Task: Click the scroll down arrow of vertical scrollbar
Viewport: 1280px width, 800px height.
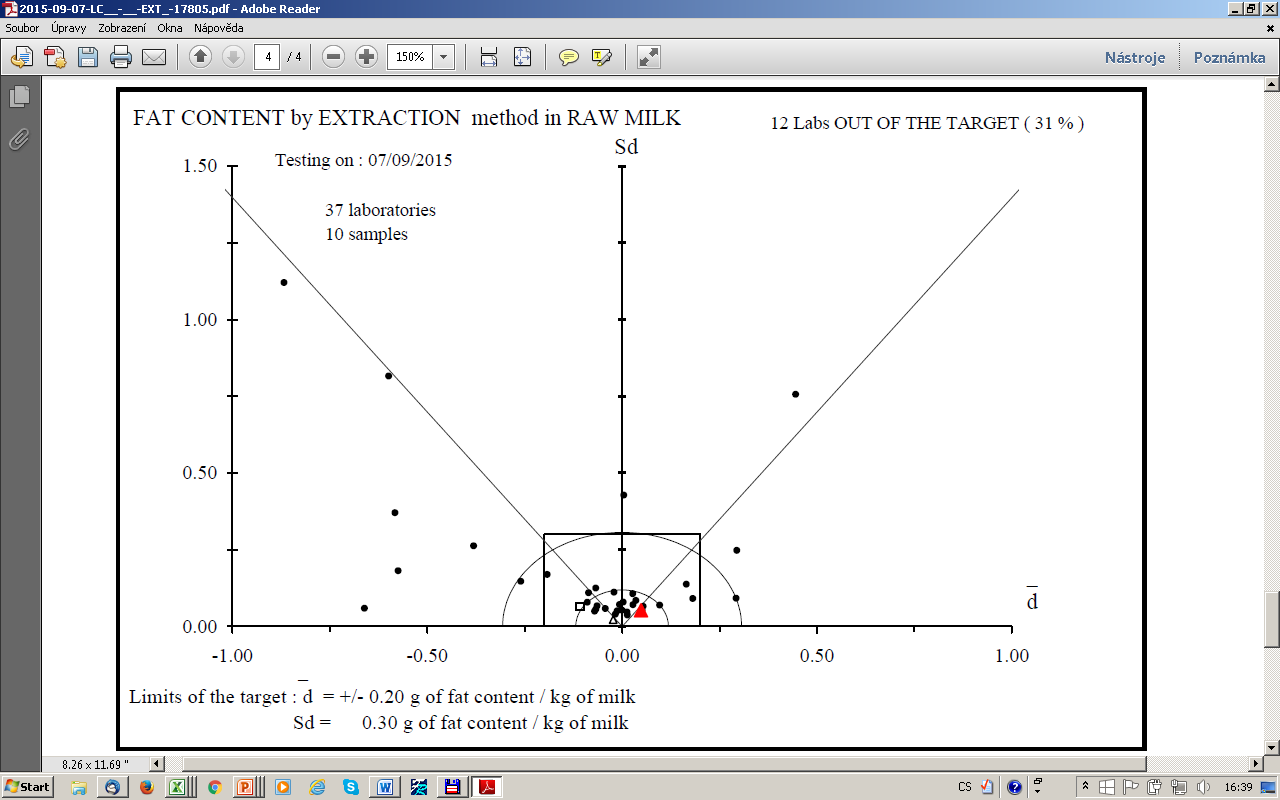Action: 1272,747
